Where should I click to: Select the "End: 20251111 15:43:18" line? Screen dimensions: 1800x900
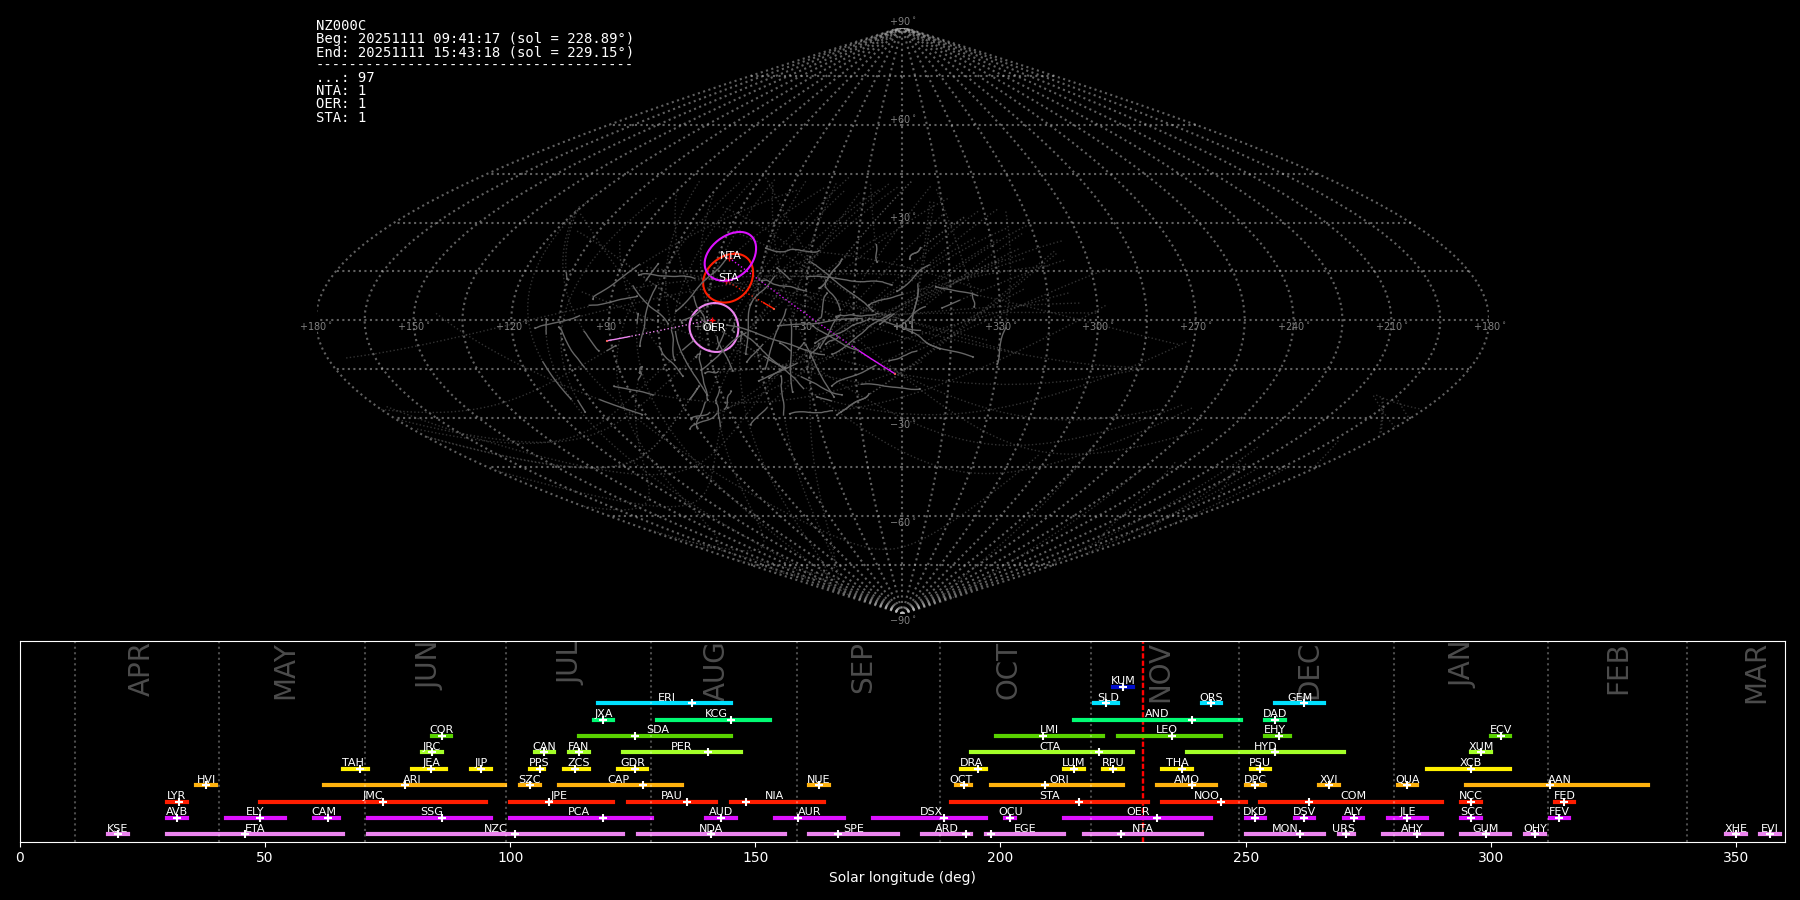coord(474,52)
